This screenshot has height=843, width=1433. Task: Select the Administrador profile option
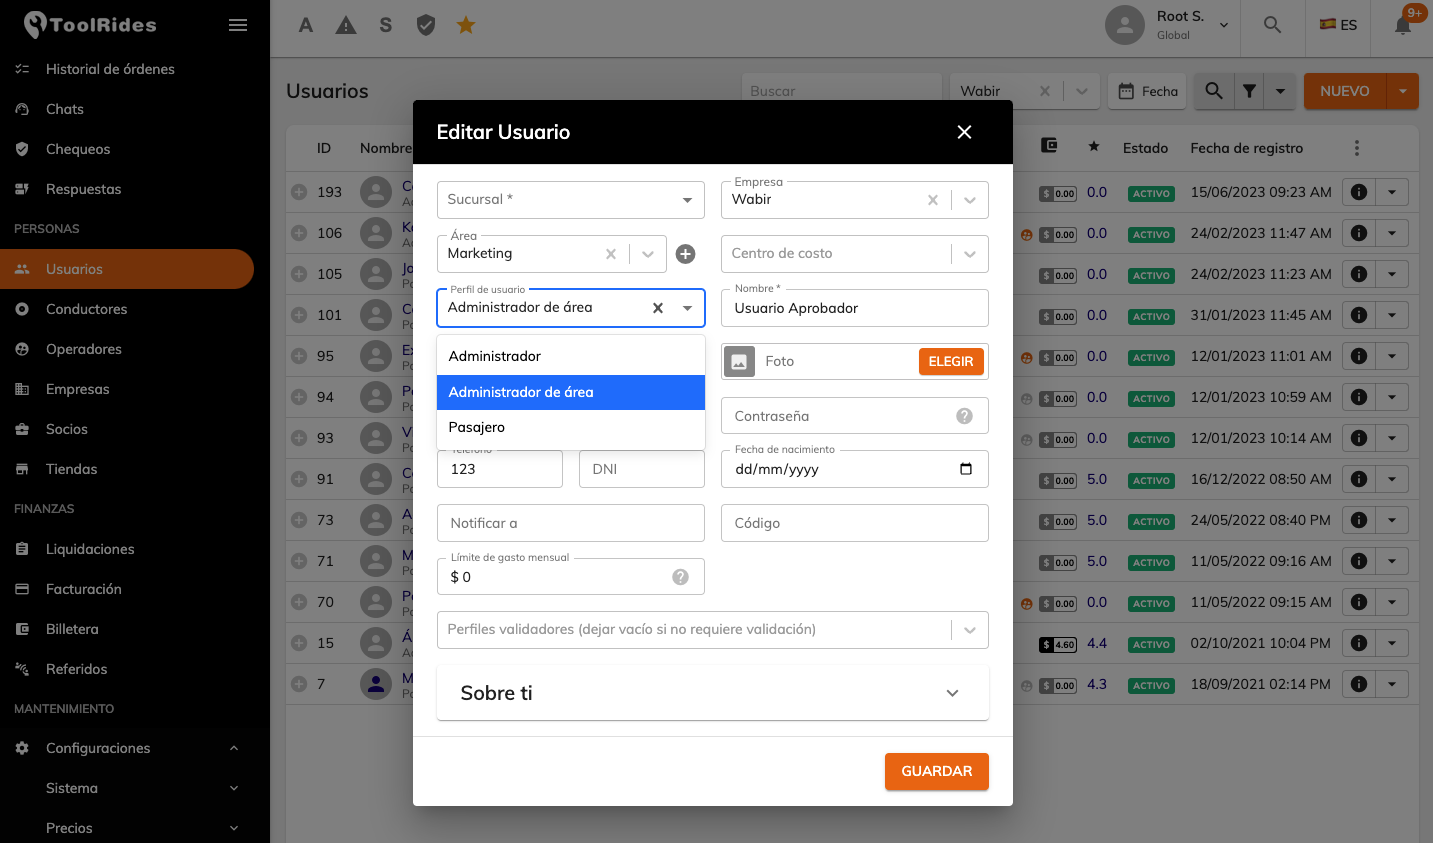pyautogui.click(x=571, y=356)
